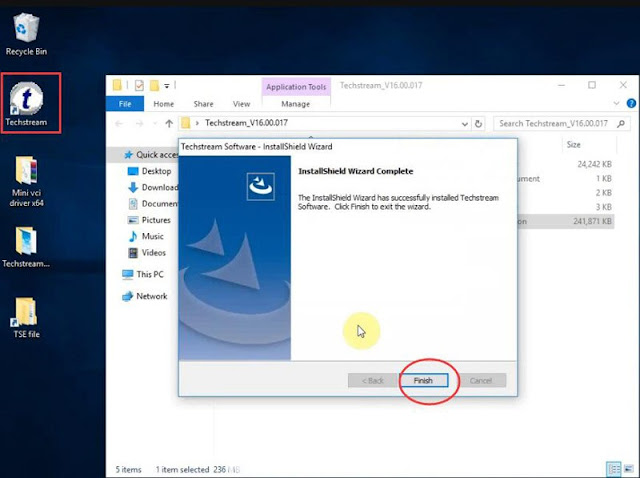The image size is (640, 478).
Task: Select the Application Tools tab
Action: 296,87
